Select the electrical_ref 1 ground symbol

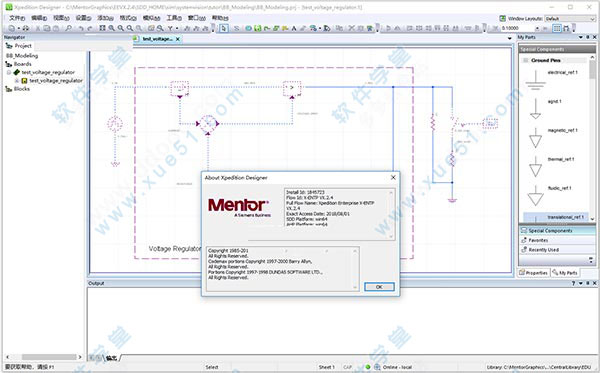coord(535,80)
